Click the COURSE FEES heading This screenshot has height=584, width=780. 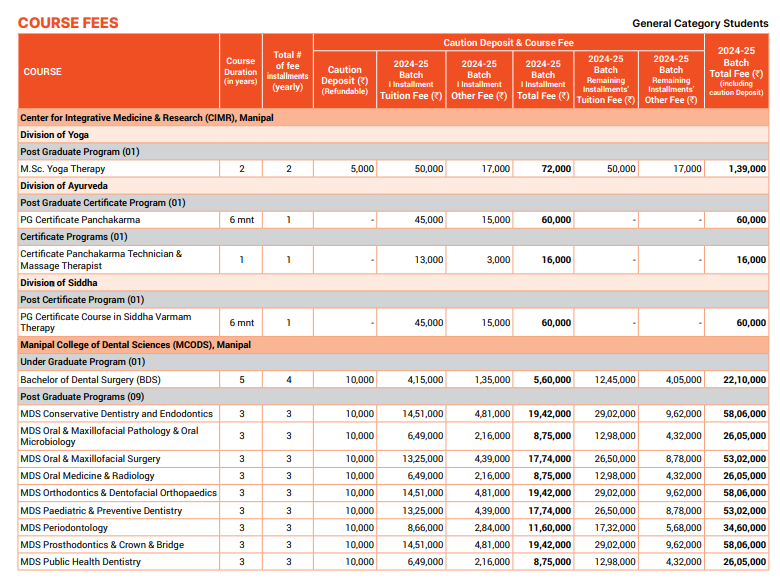[68, 23]
